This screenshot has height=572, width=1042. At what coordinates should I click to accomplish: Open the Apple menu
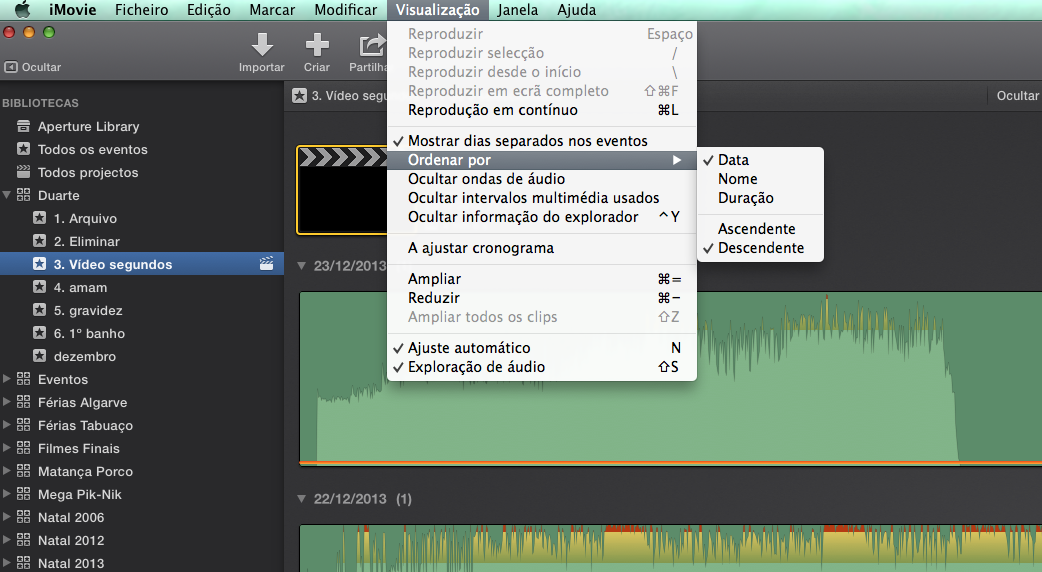click(x=23, y=10)
